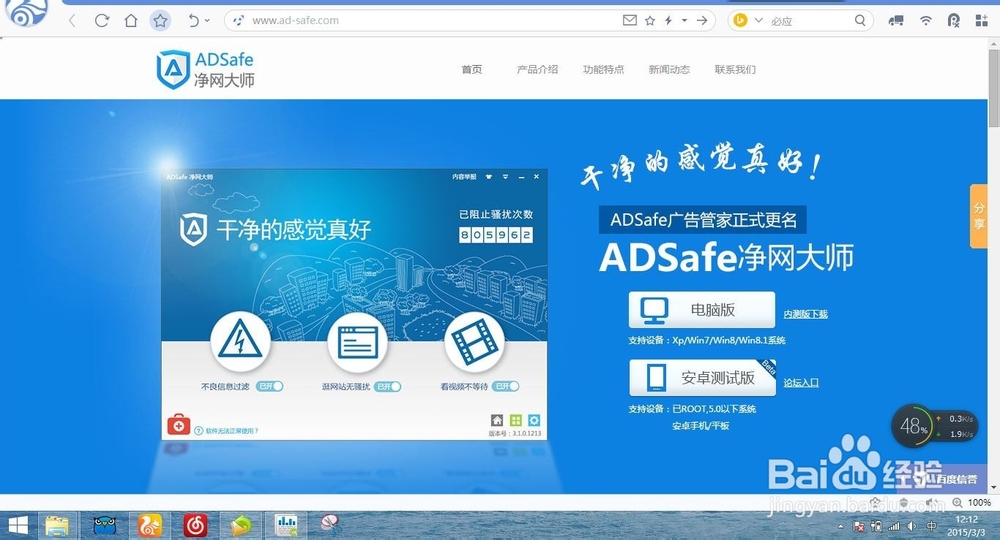Open File Explorer from the taskbar

57,526
